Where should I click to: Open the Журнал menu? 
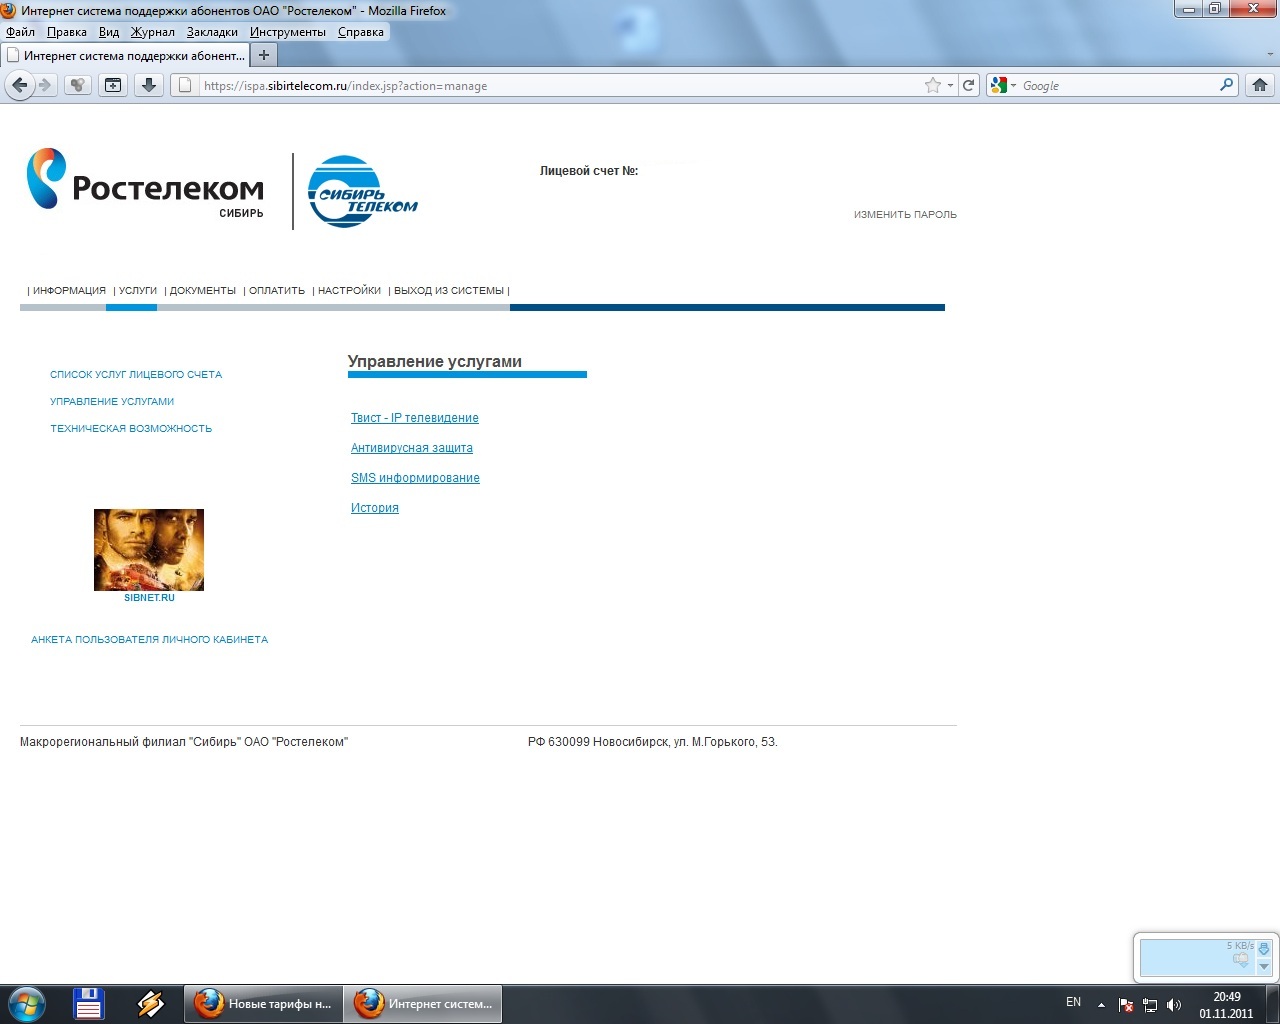pos(153,32)
